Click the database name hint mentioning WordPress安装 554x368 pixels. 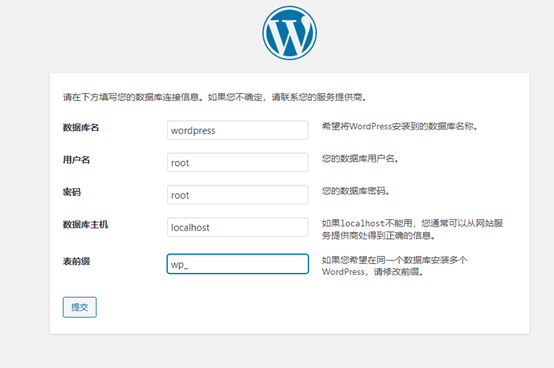[x=400, y=126]
